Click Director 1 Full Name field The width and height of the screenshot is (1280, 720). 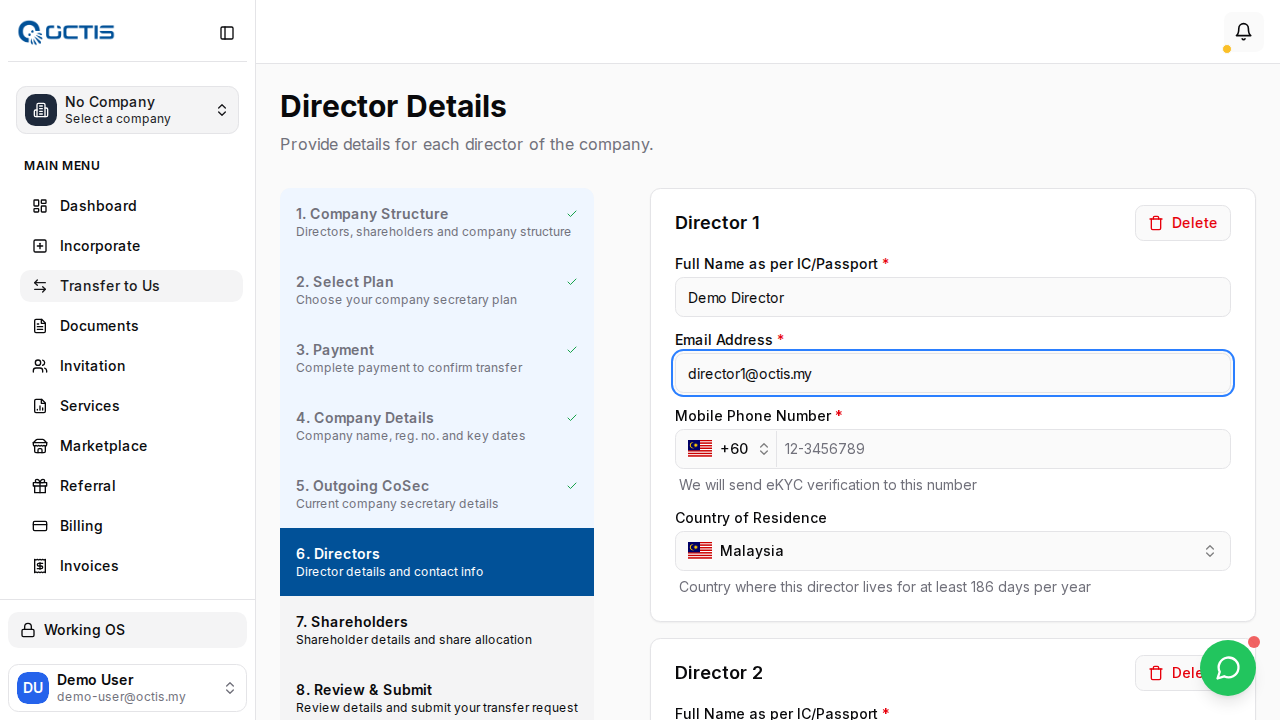[953, 297]
